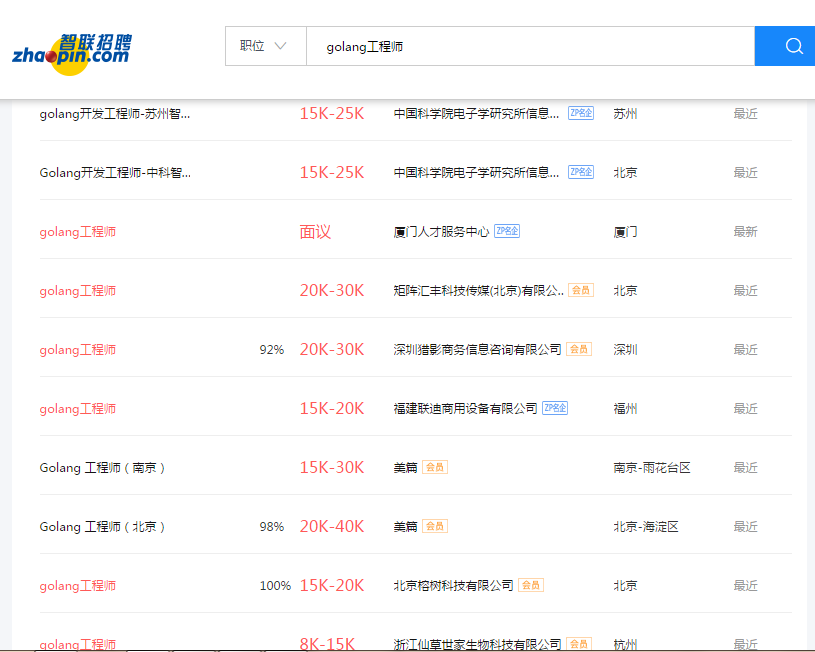Open golang工程师 job at 矩阵汇丰科技传媒
Screen dimensions: 815x652
click(x=77, y=291)
